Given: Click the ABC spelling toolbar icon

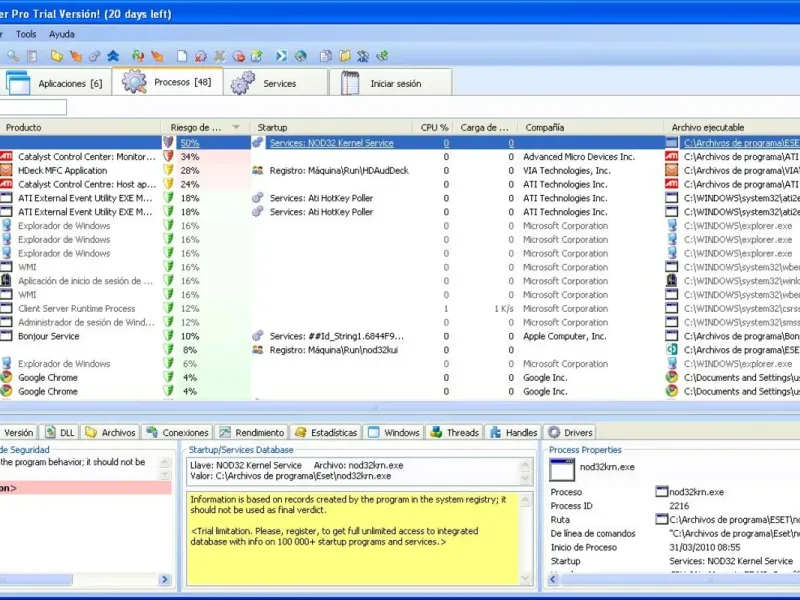Looking at the screenshot, I should (x=363, y=56).
